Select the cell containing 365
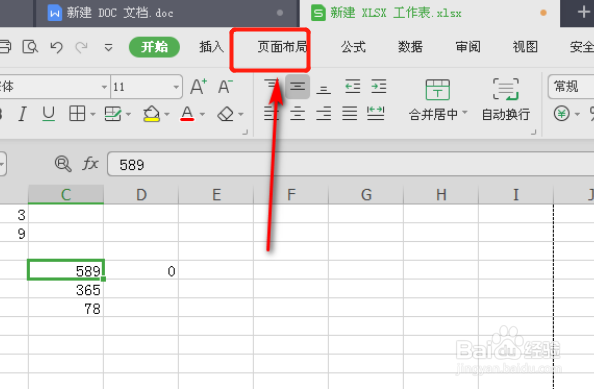This screenshot has height=389, width=594. pos(66,289)
